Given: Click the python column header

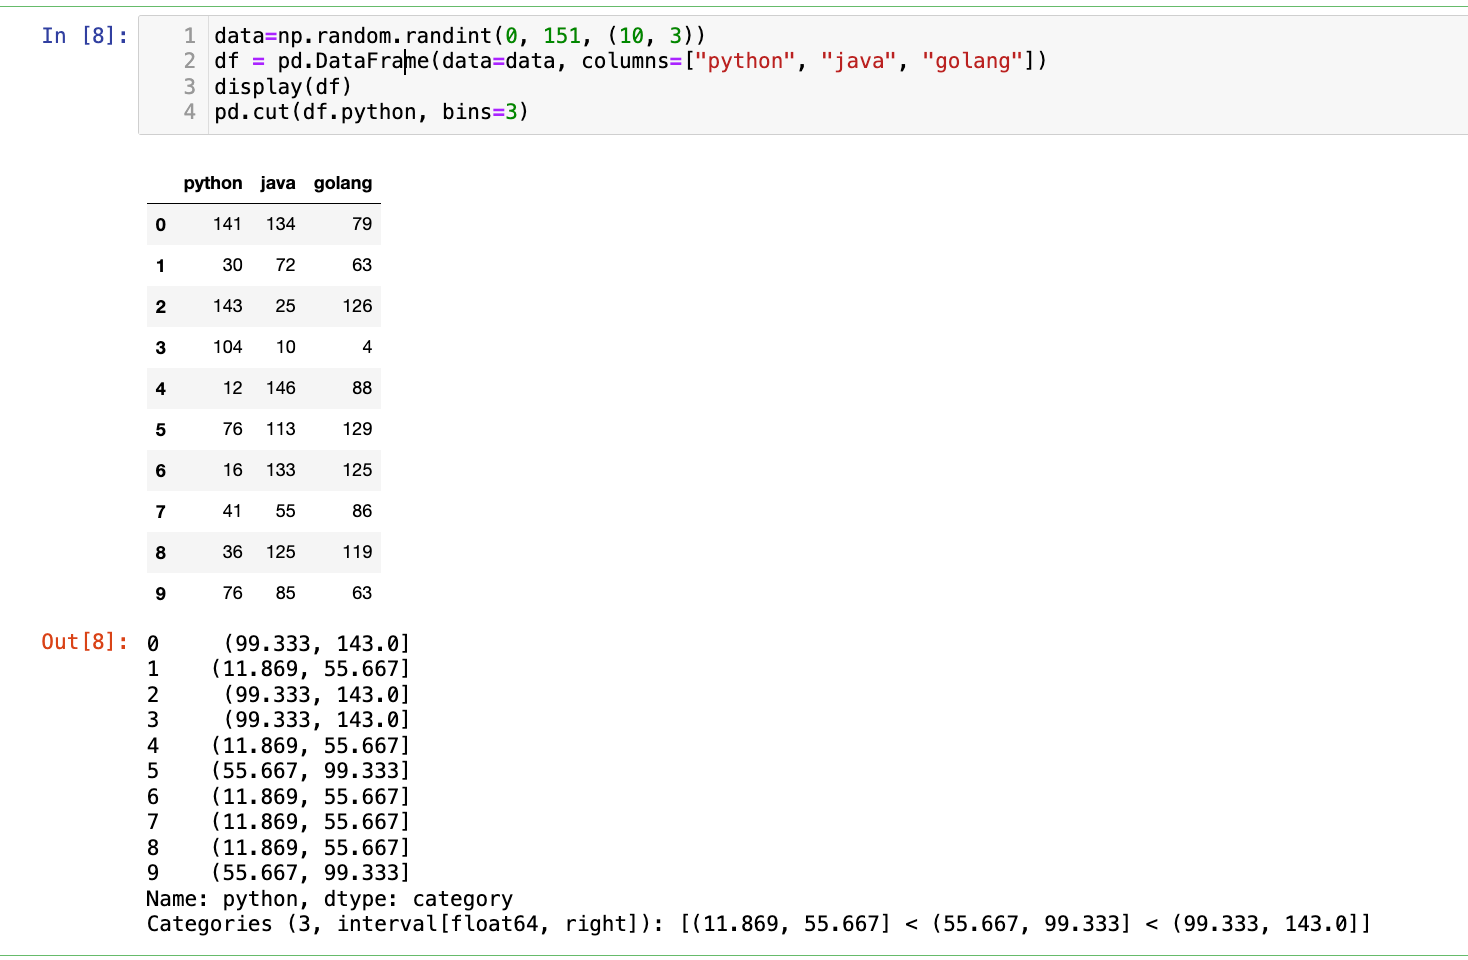Looking at the screenshot, I should point(212,183).
